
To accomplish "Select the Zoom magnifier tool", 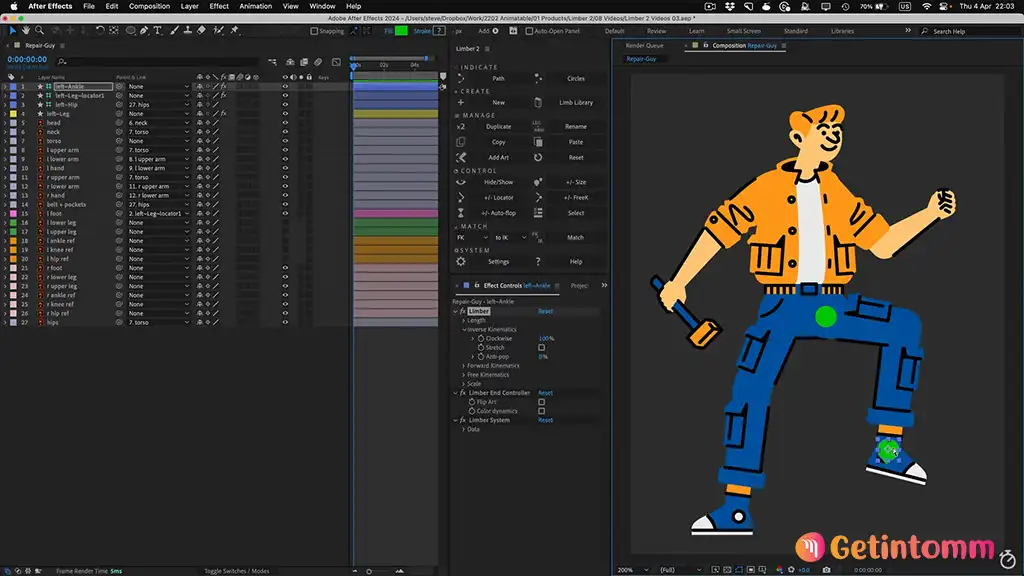I will (x=39, y=31).
